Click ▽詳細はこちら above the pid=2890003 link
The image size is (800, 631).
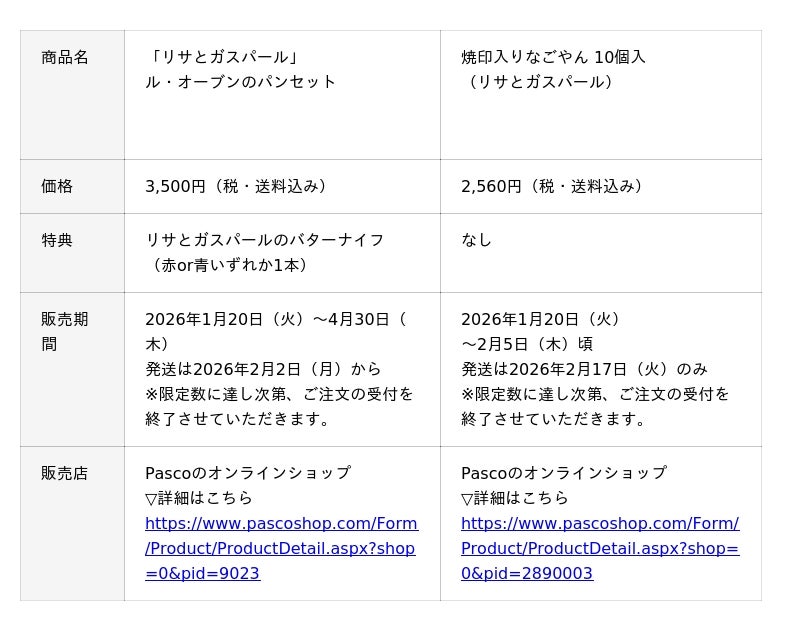pos(515,499)
